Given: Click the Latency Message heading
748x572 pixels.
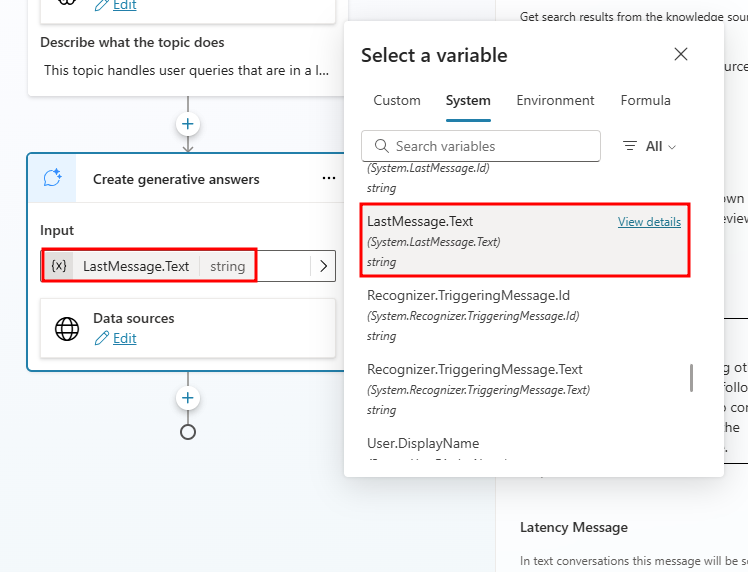Looking at the screenshot, I should point(574,528).
